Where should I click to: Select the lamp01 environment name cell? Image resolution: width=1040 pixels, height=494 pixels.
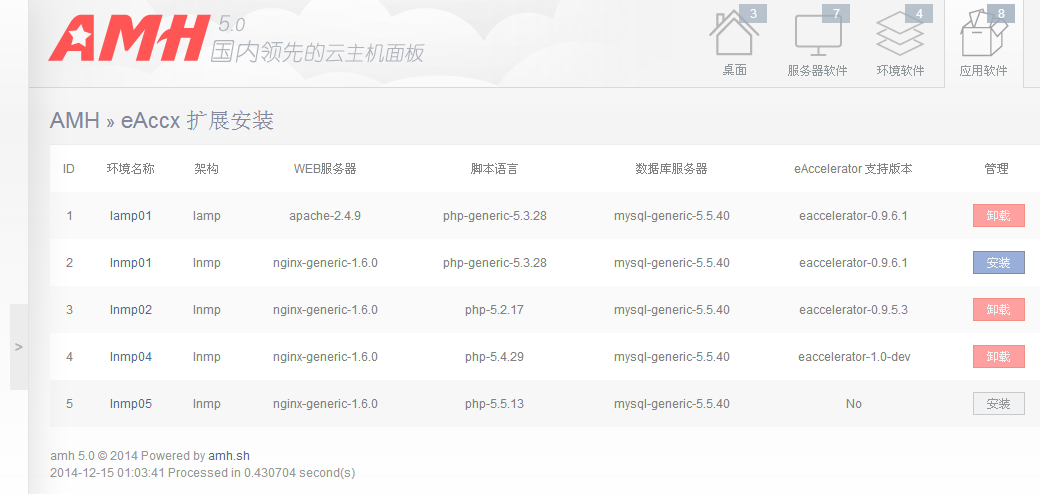pyautogui.click(x=130, y=216)
